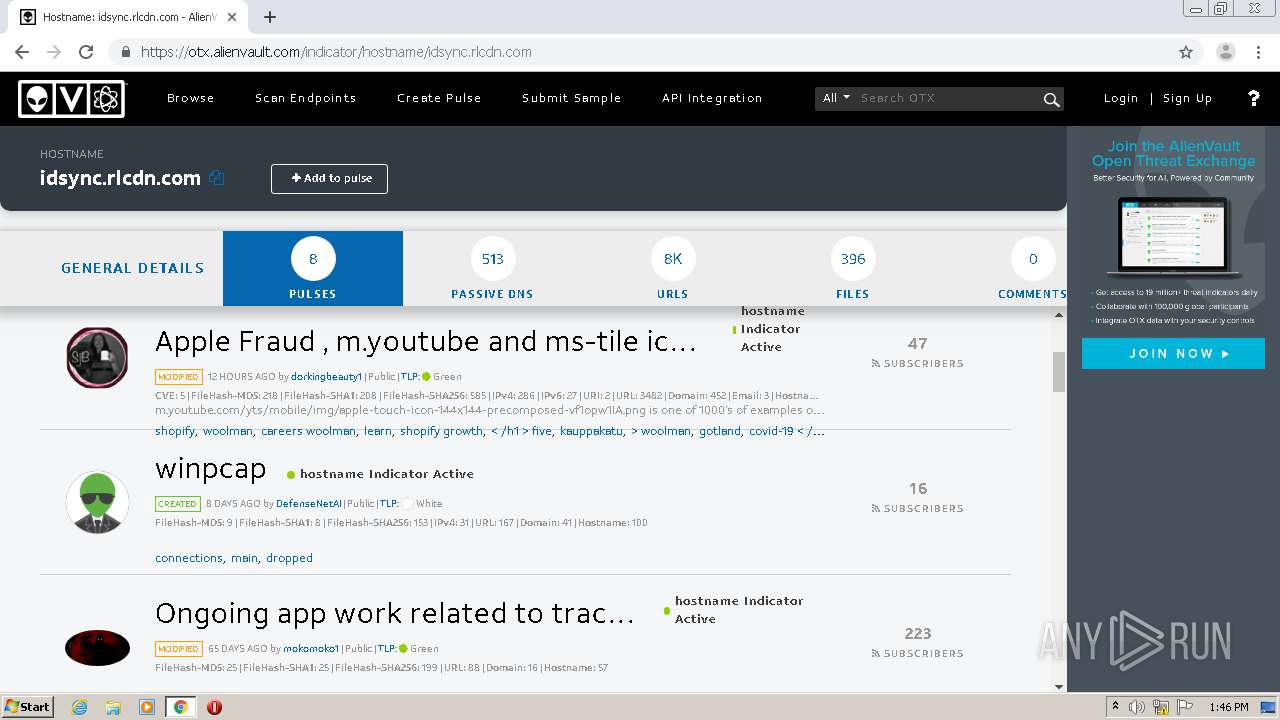Bookmark this page with the star icon
Screen dimensions: 1280x720
(1186, 52)
